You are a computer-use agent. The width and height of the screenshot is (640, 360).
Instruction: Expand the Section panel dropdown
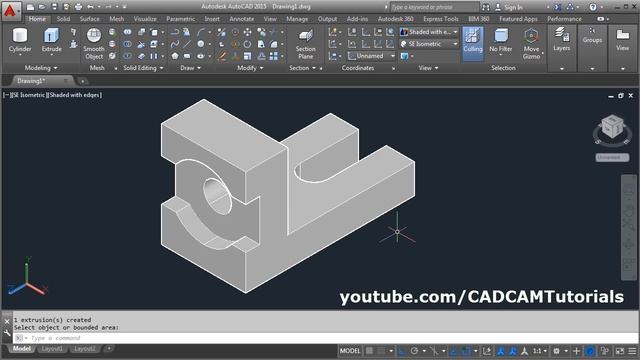(302, 68)
